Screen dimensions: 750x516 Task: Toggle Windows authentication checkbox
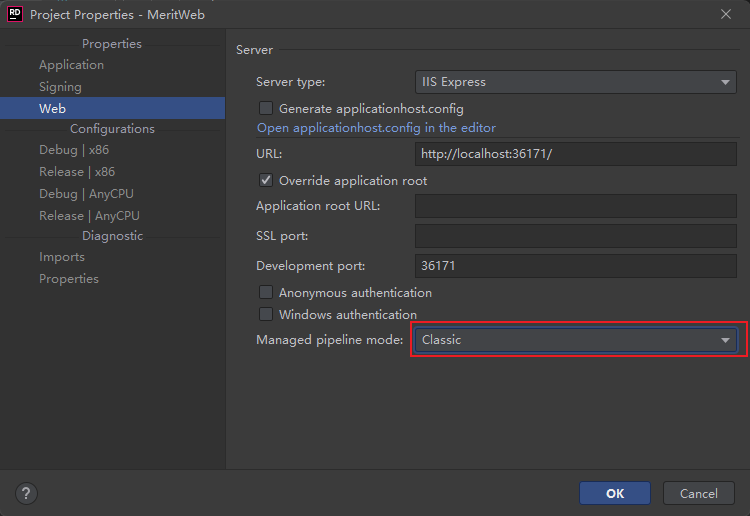(x=266, y=315)
